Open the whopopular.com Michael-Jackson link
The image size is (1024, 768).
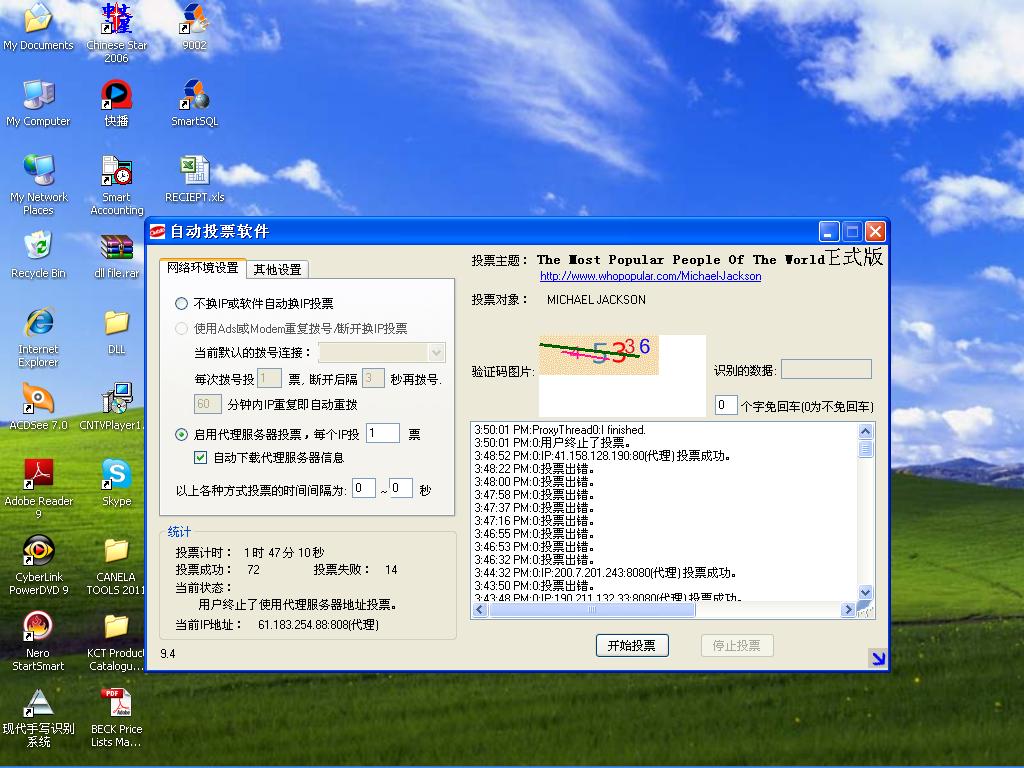[650, 276]
